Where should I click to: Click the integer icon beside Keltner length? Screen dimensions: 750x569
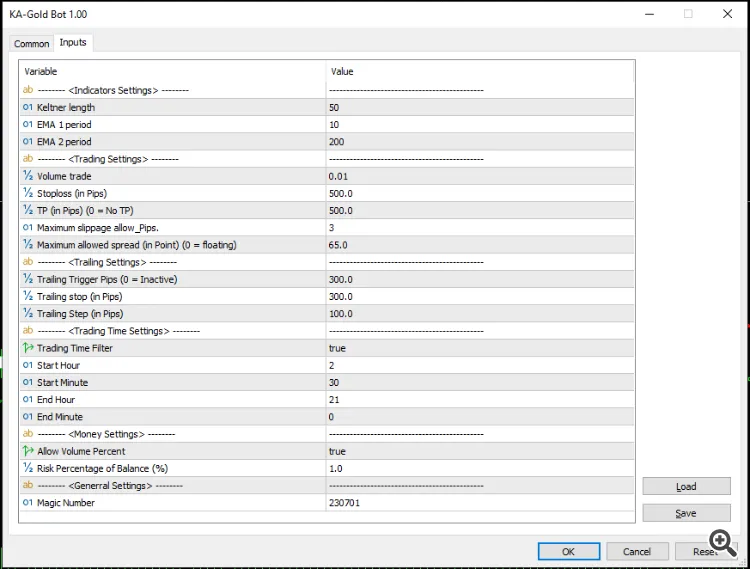(x=28, y=107)
